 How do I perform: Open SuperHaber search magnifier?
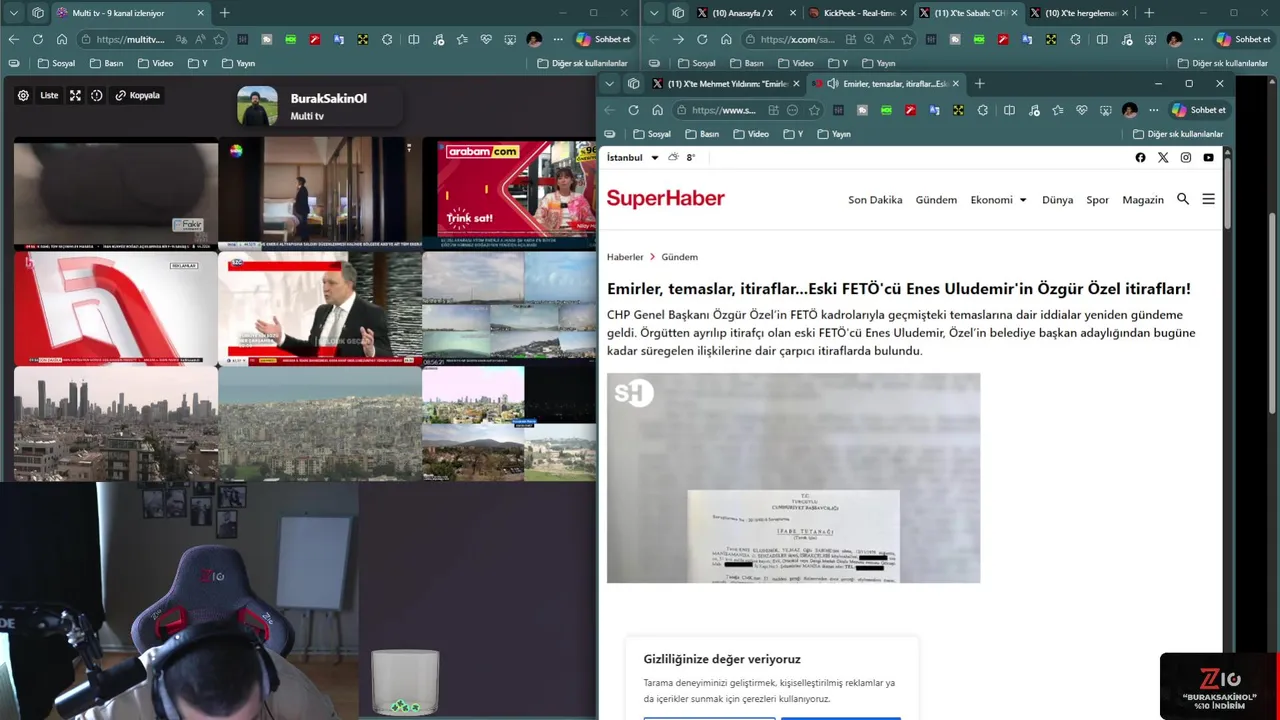1183,199
